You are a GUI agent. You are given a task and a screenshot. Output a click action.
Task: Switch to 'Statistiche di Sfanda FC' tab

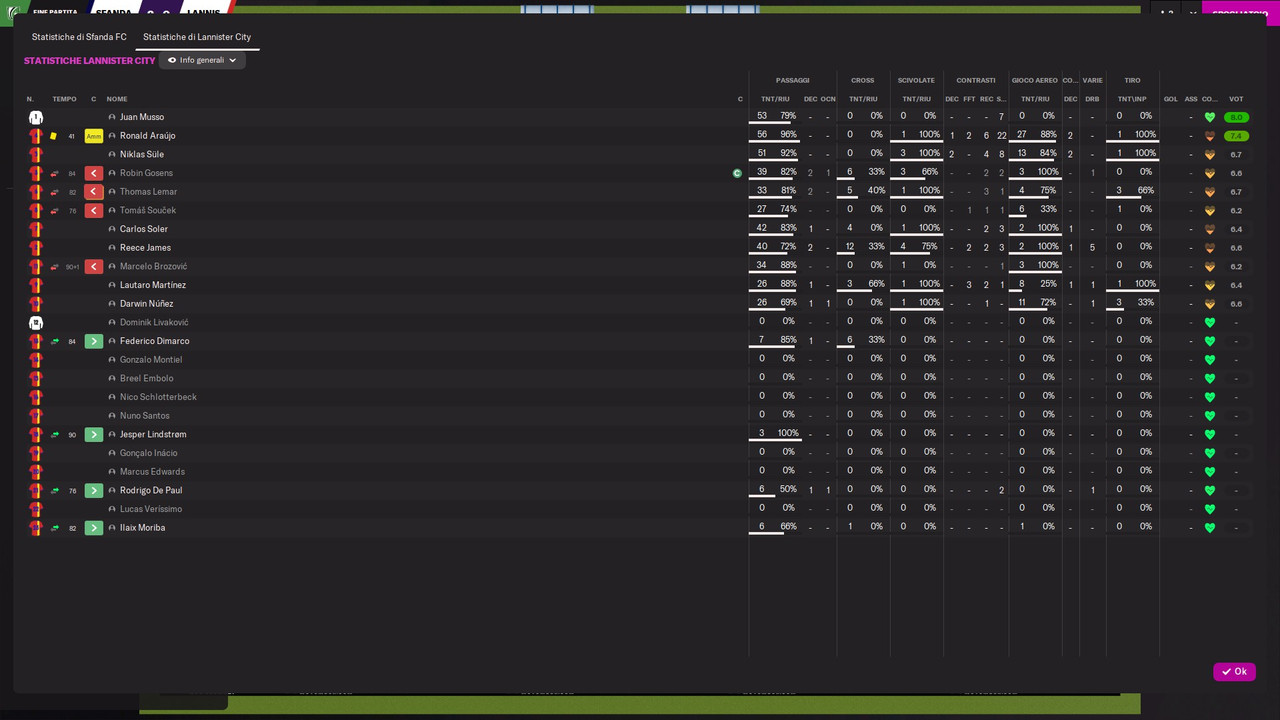click(79, 37)
